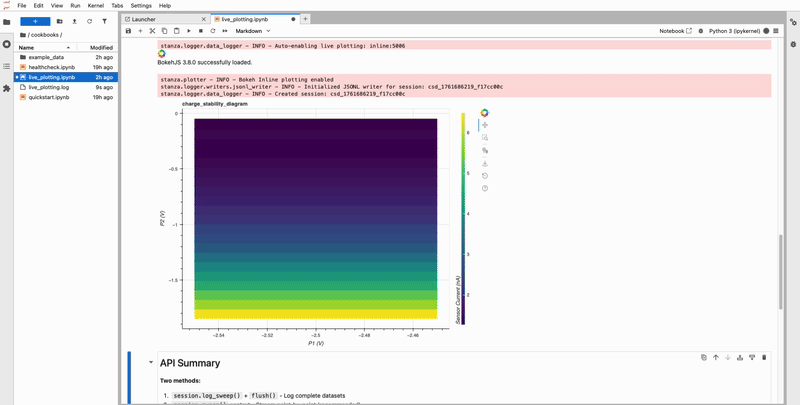Viewport: 800px width, 405px height.
Task: Activate the Bokeh box zoom tool
Action: coord(485,138)
